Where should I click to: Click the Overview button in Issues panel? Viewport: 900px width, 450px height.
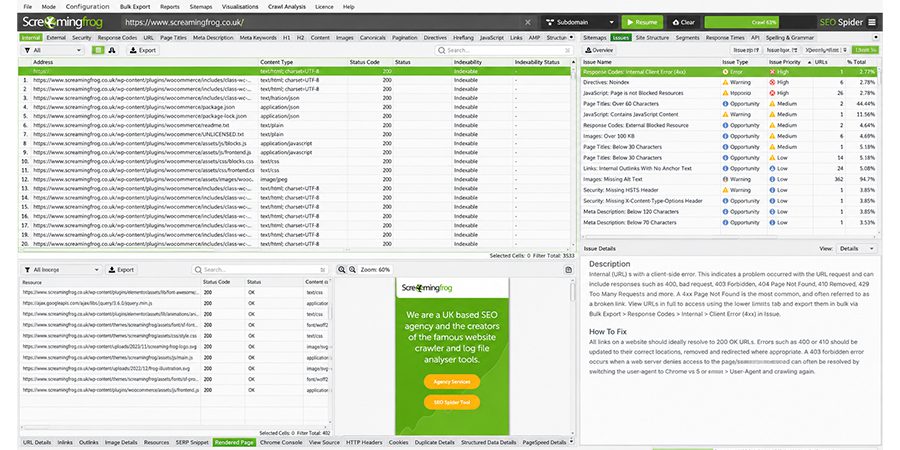click(600, 51)
